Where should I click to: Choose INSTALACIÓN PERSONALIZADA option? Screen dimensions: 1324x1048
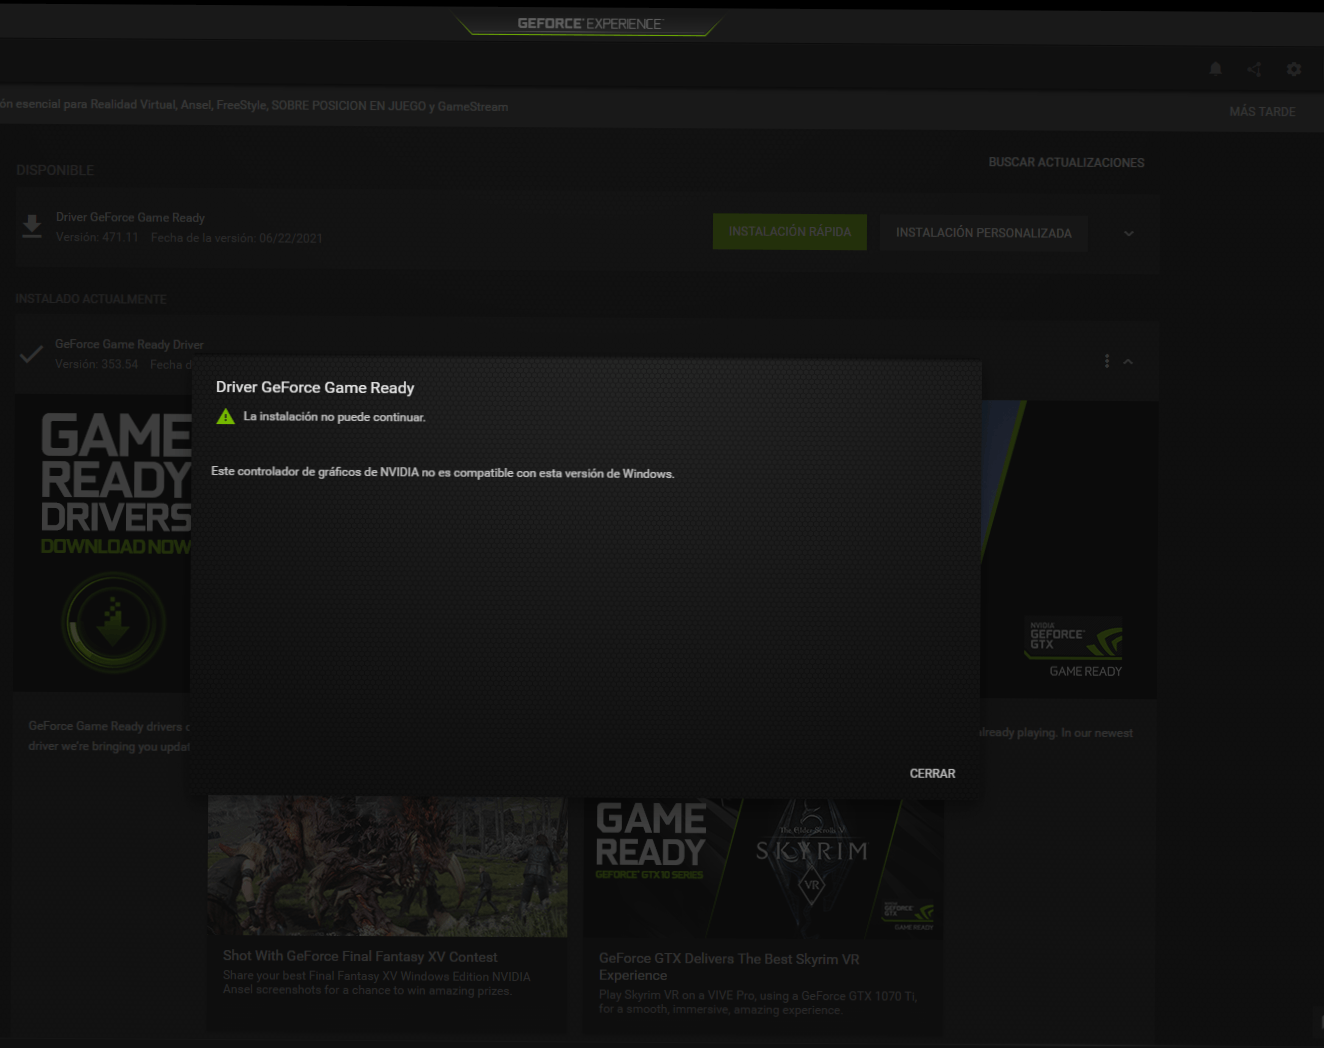pos(984,233)
